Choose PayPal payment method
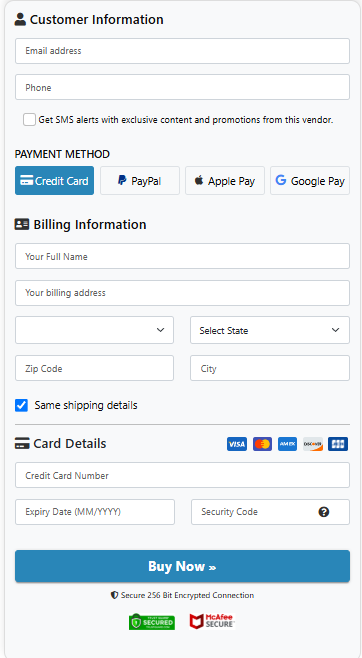This screenshot has height=658, width=362. coord(140,181)
